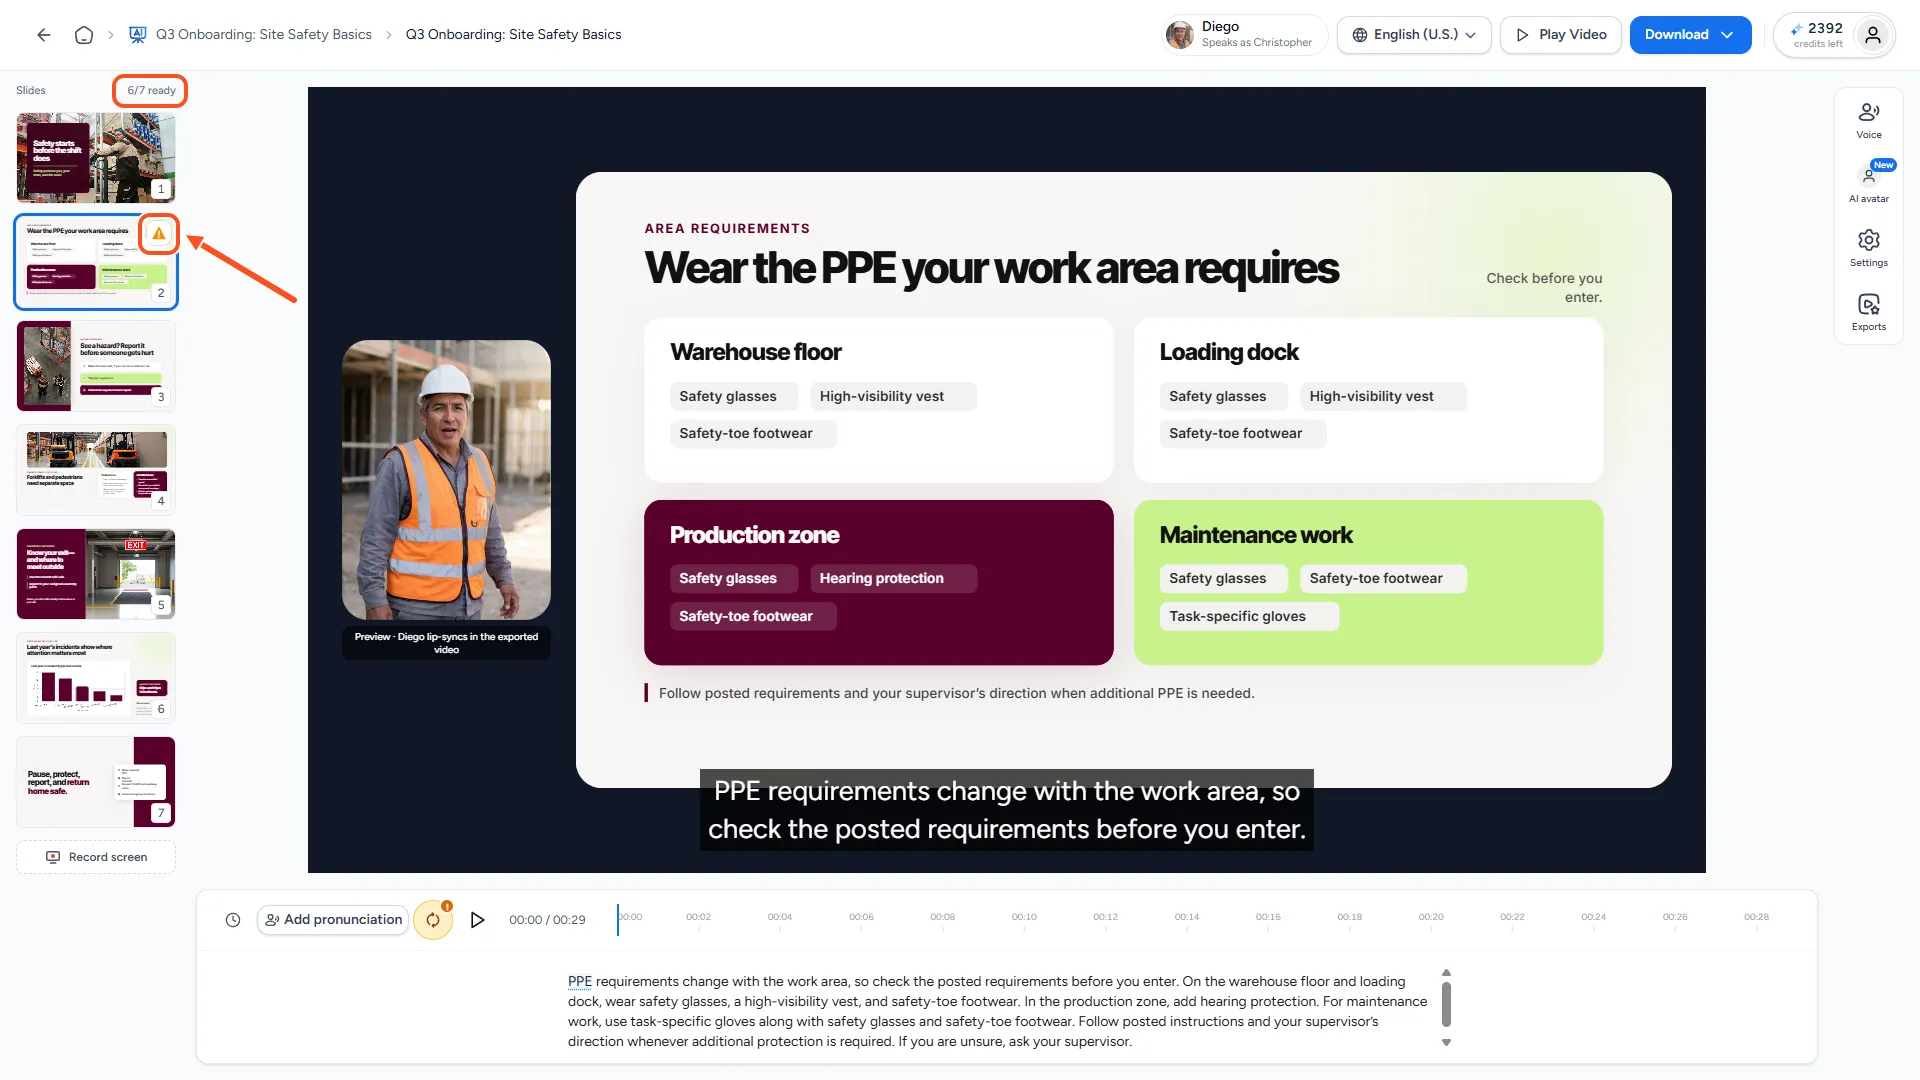Click the Loading dock heading
This screenshot has height=1080, width=1920.
[x=1229, y=352]
